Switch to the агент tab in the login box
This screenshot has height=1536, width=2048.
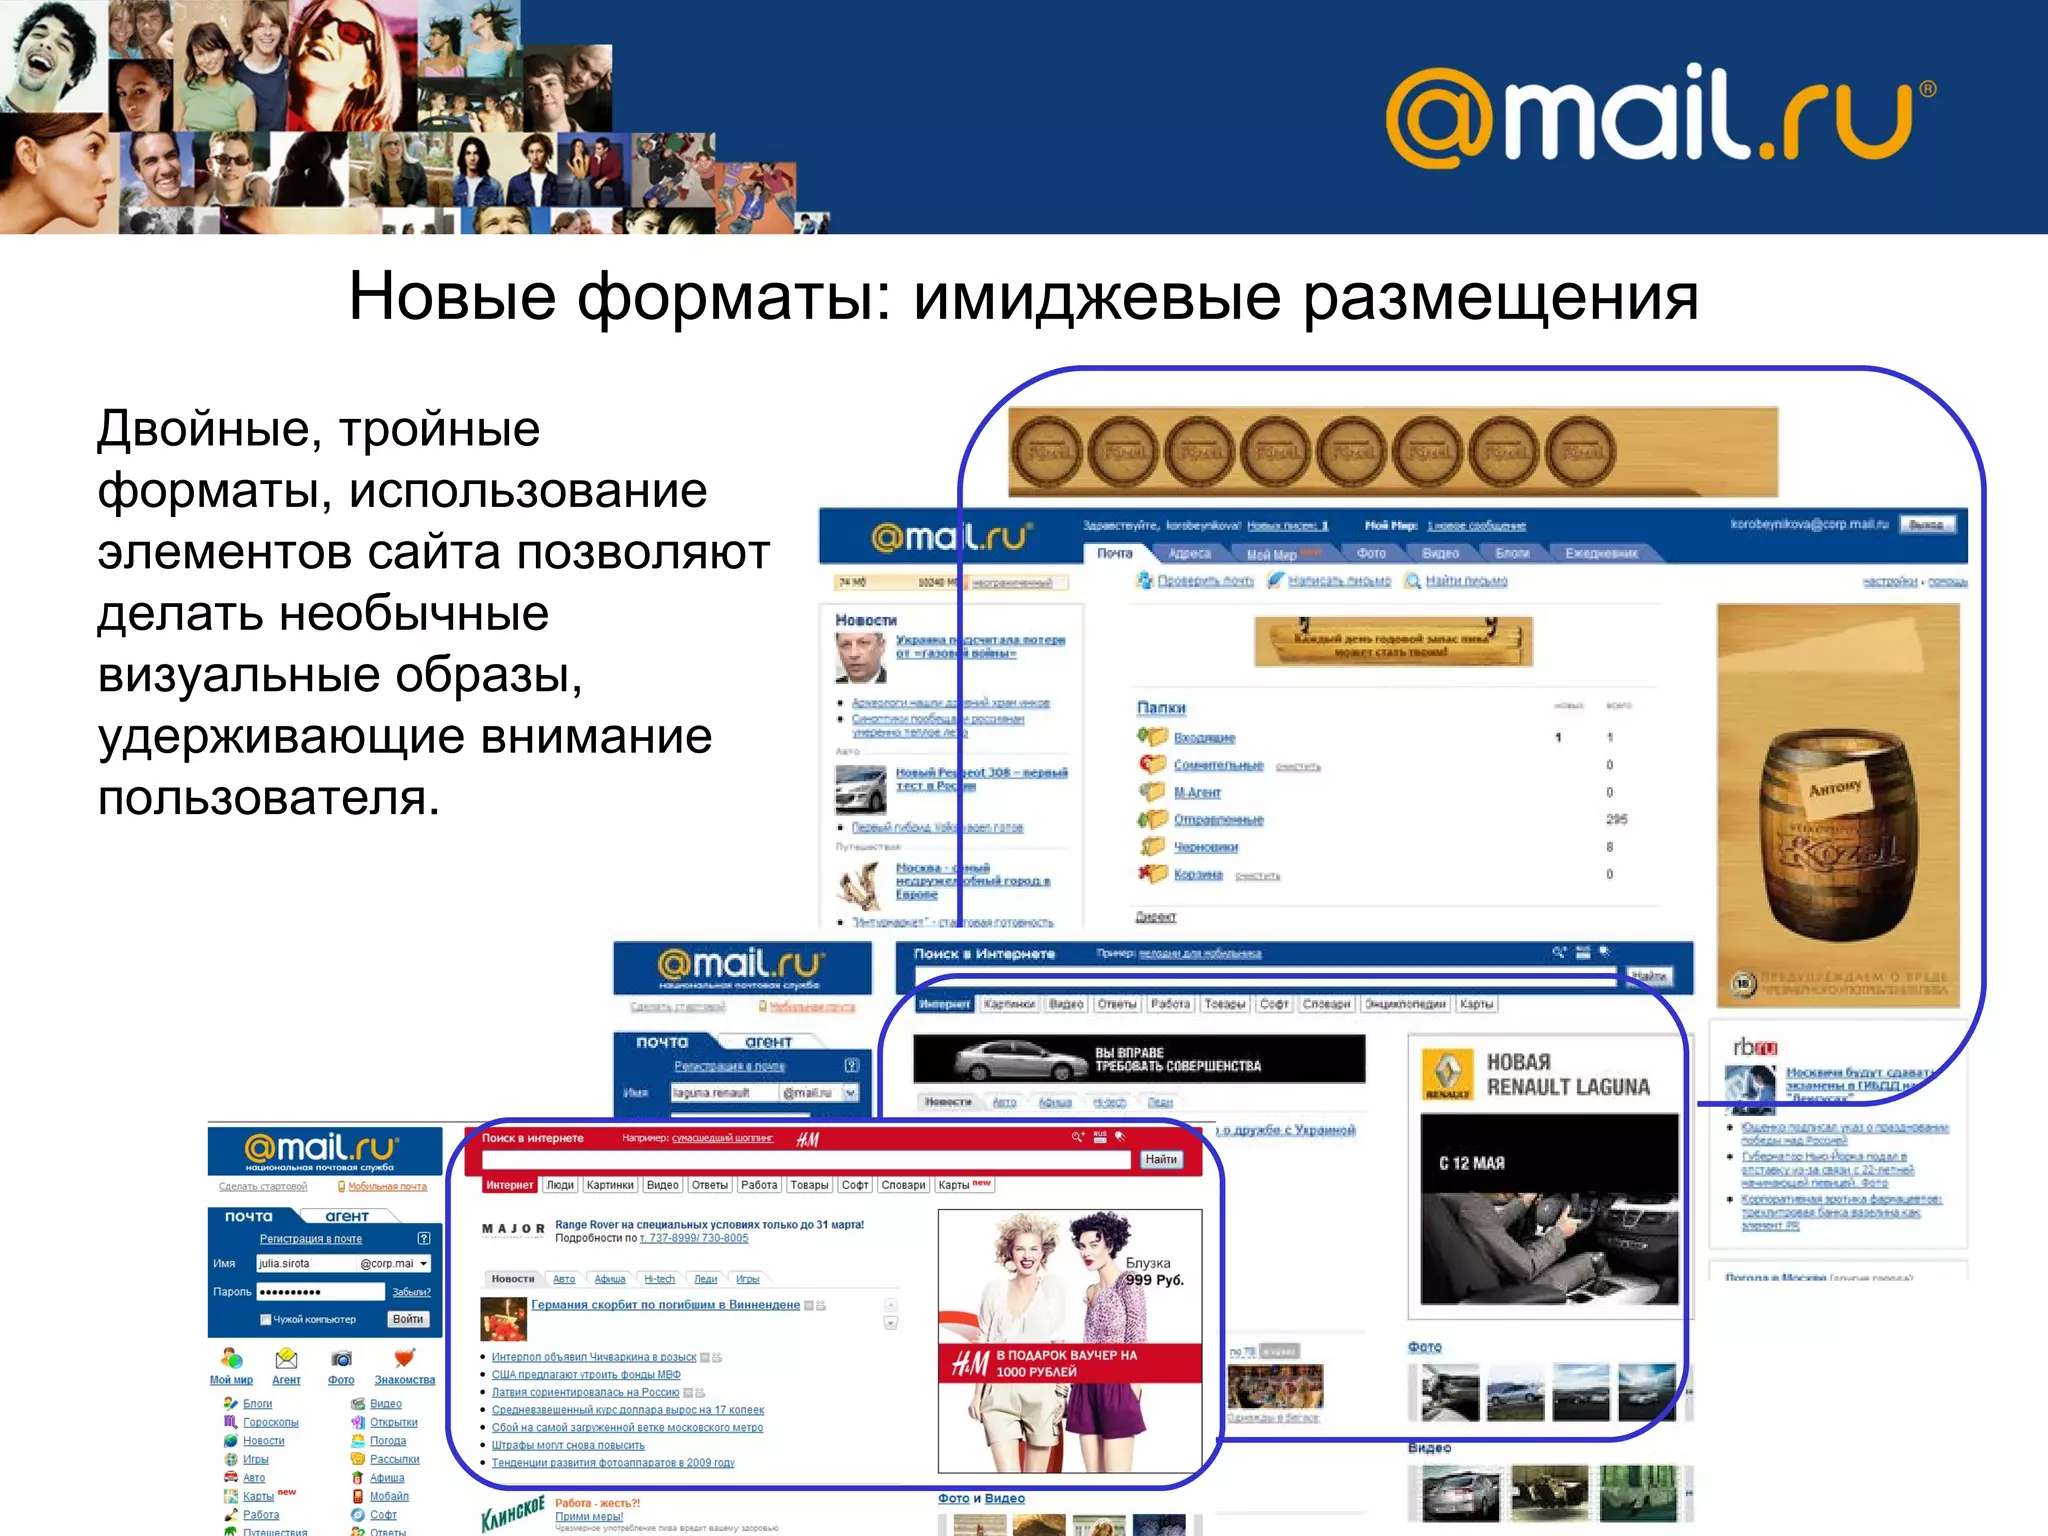point(347,1216)
